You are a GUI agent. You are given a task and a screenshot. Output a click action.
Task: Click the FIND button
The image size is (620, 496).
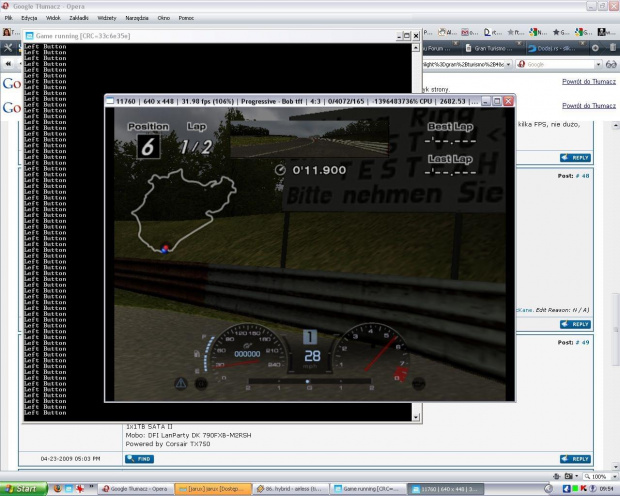coord(139,459)
